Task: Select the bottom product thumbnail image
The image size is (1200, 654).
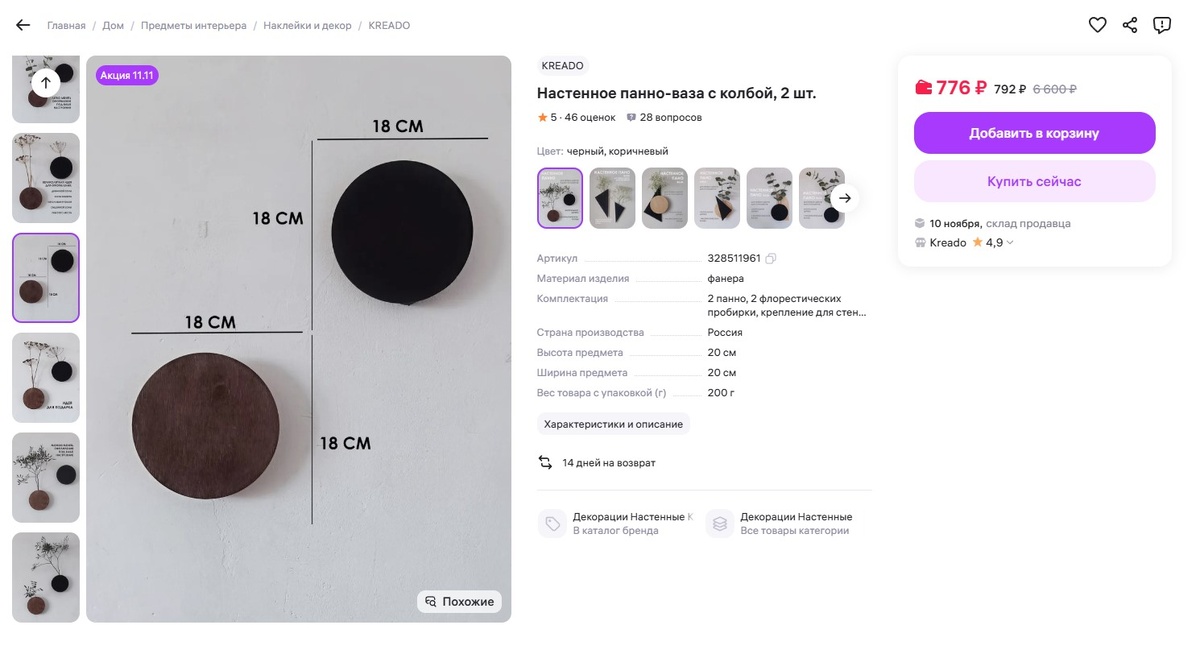Action: pos(46,577)
